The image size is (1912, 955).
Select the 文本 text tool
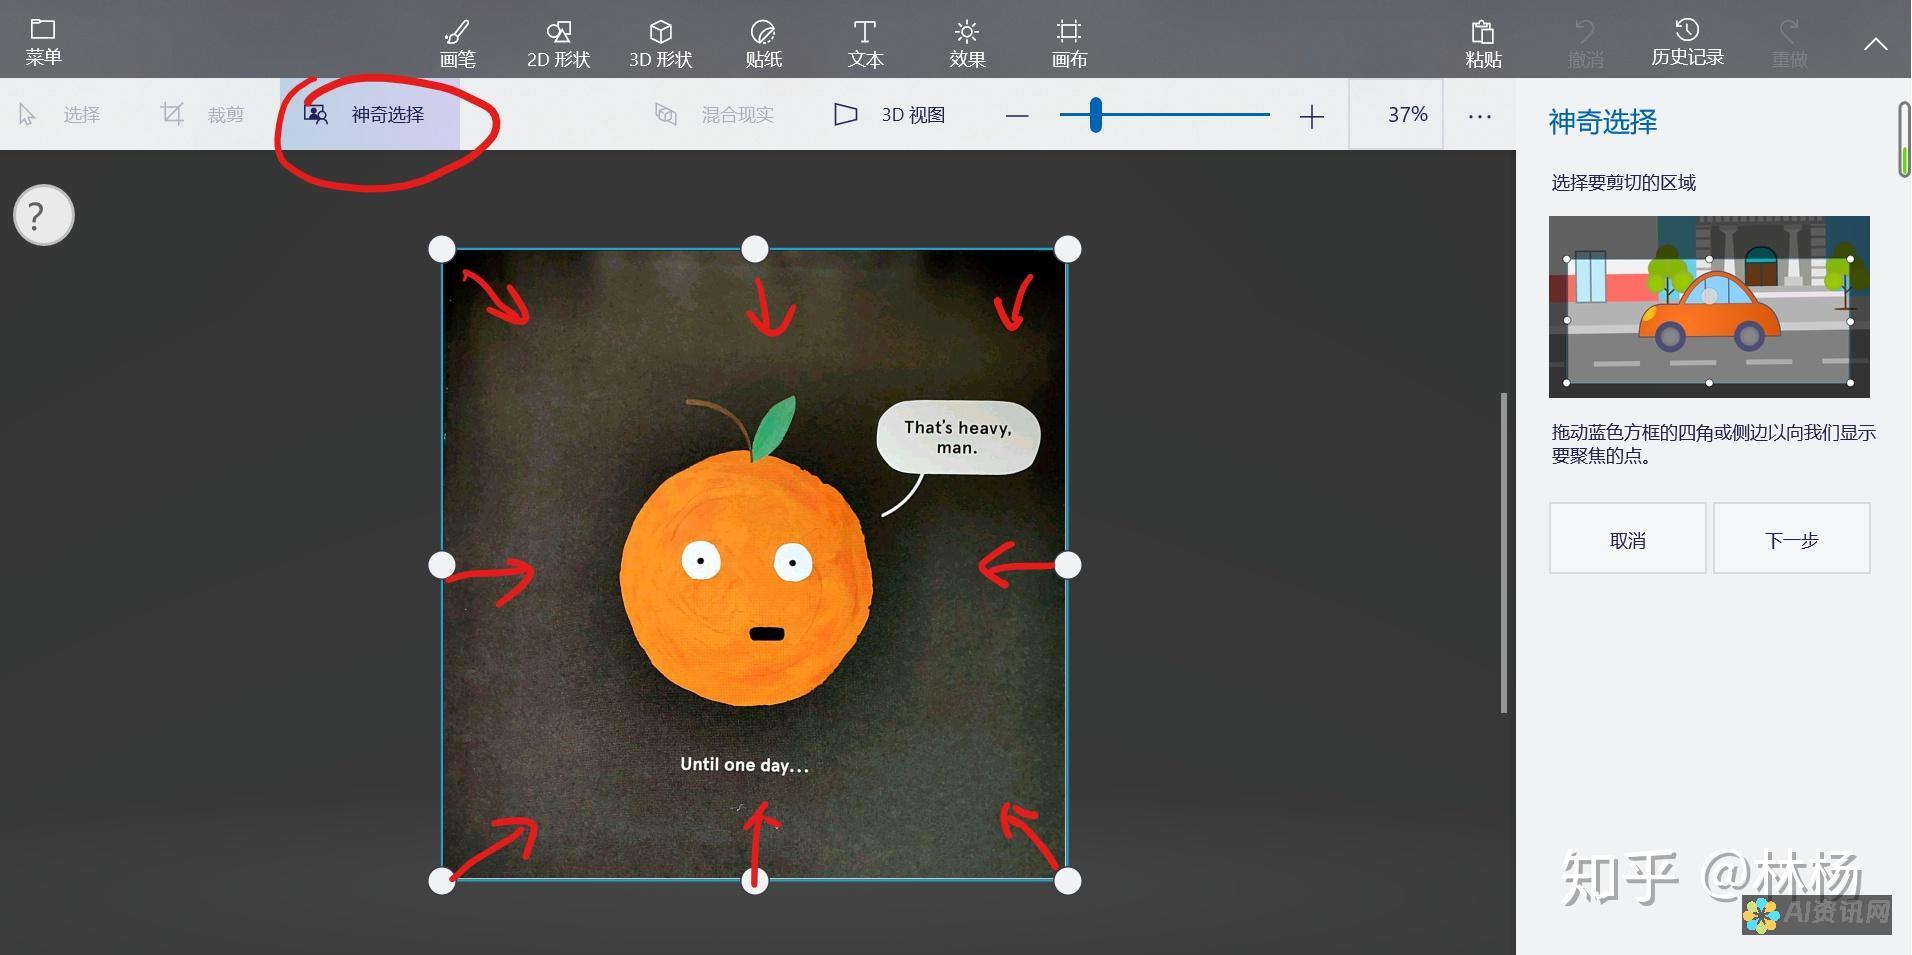coord(865,44)
